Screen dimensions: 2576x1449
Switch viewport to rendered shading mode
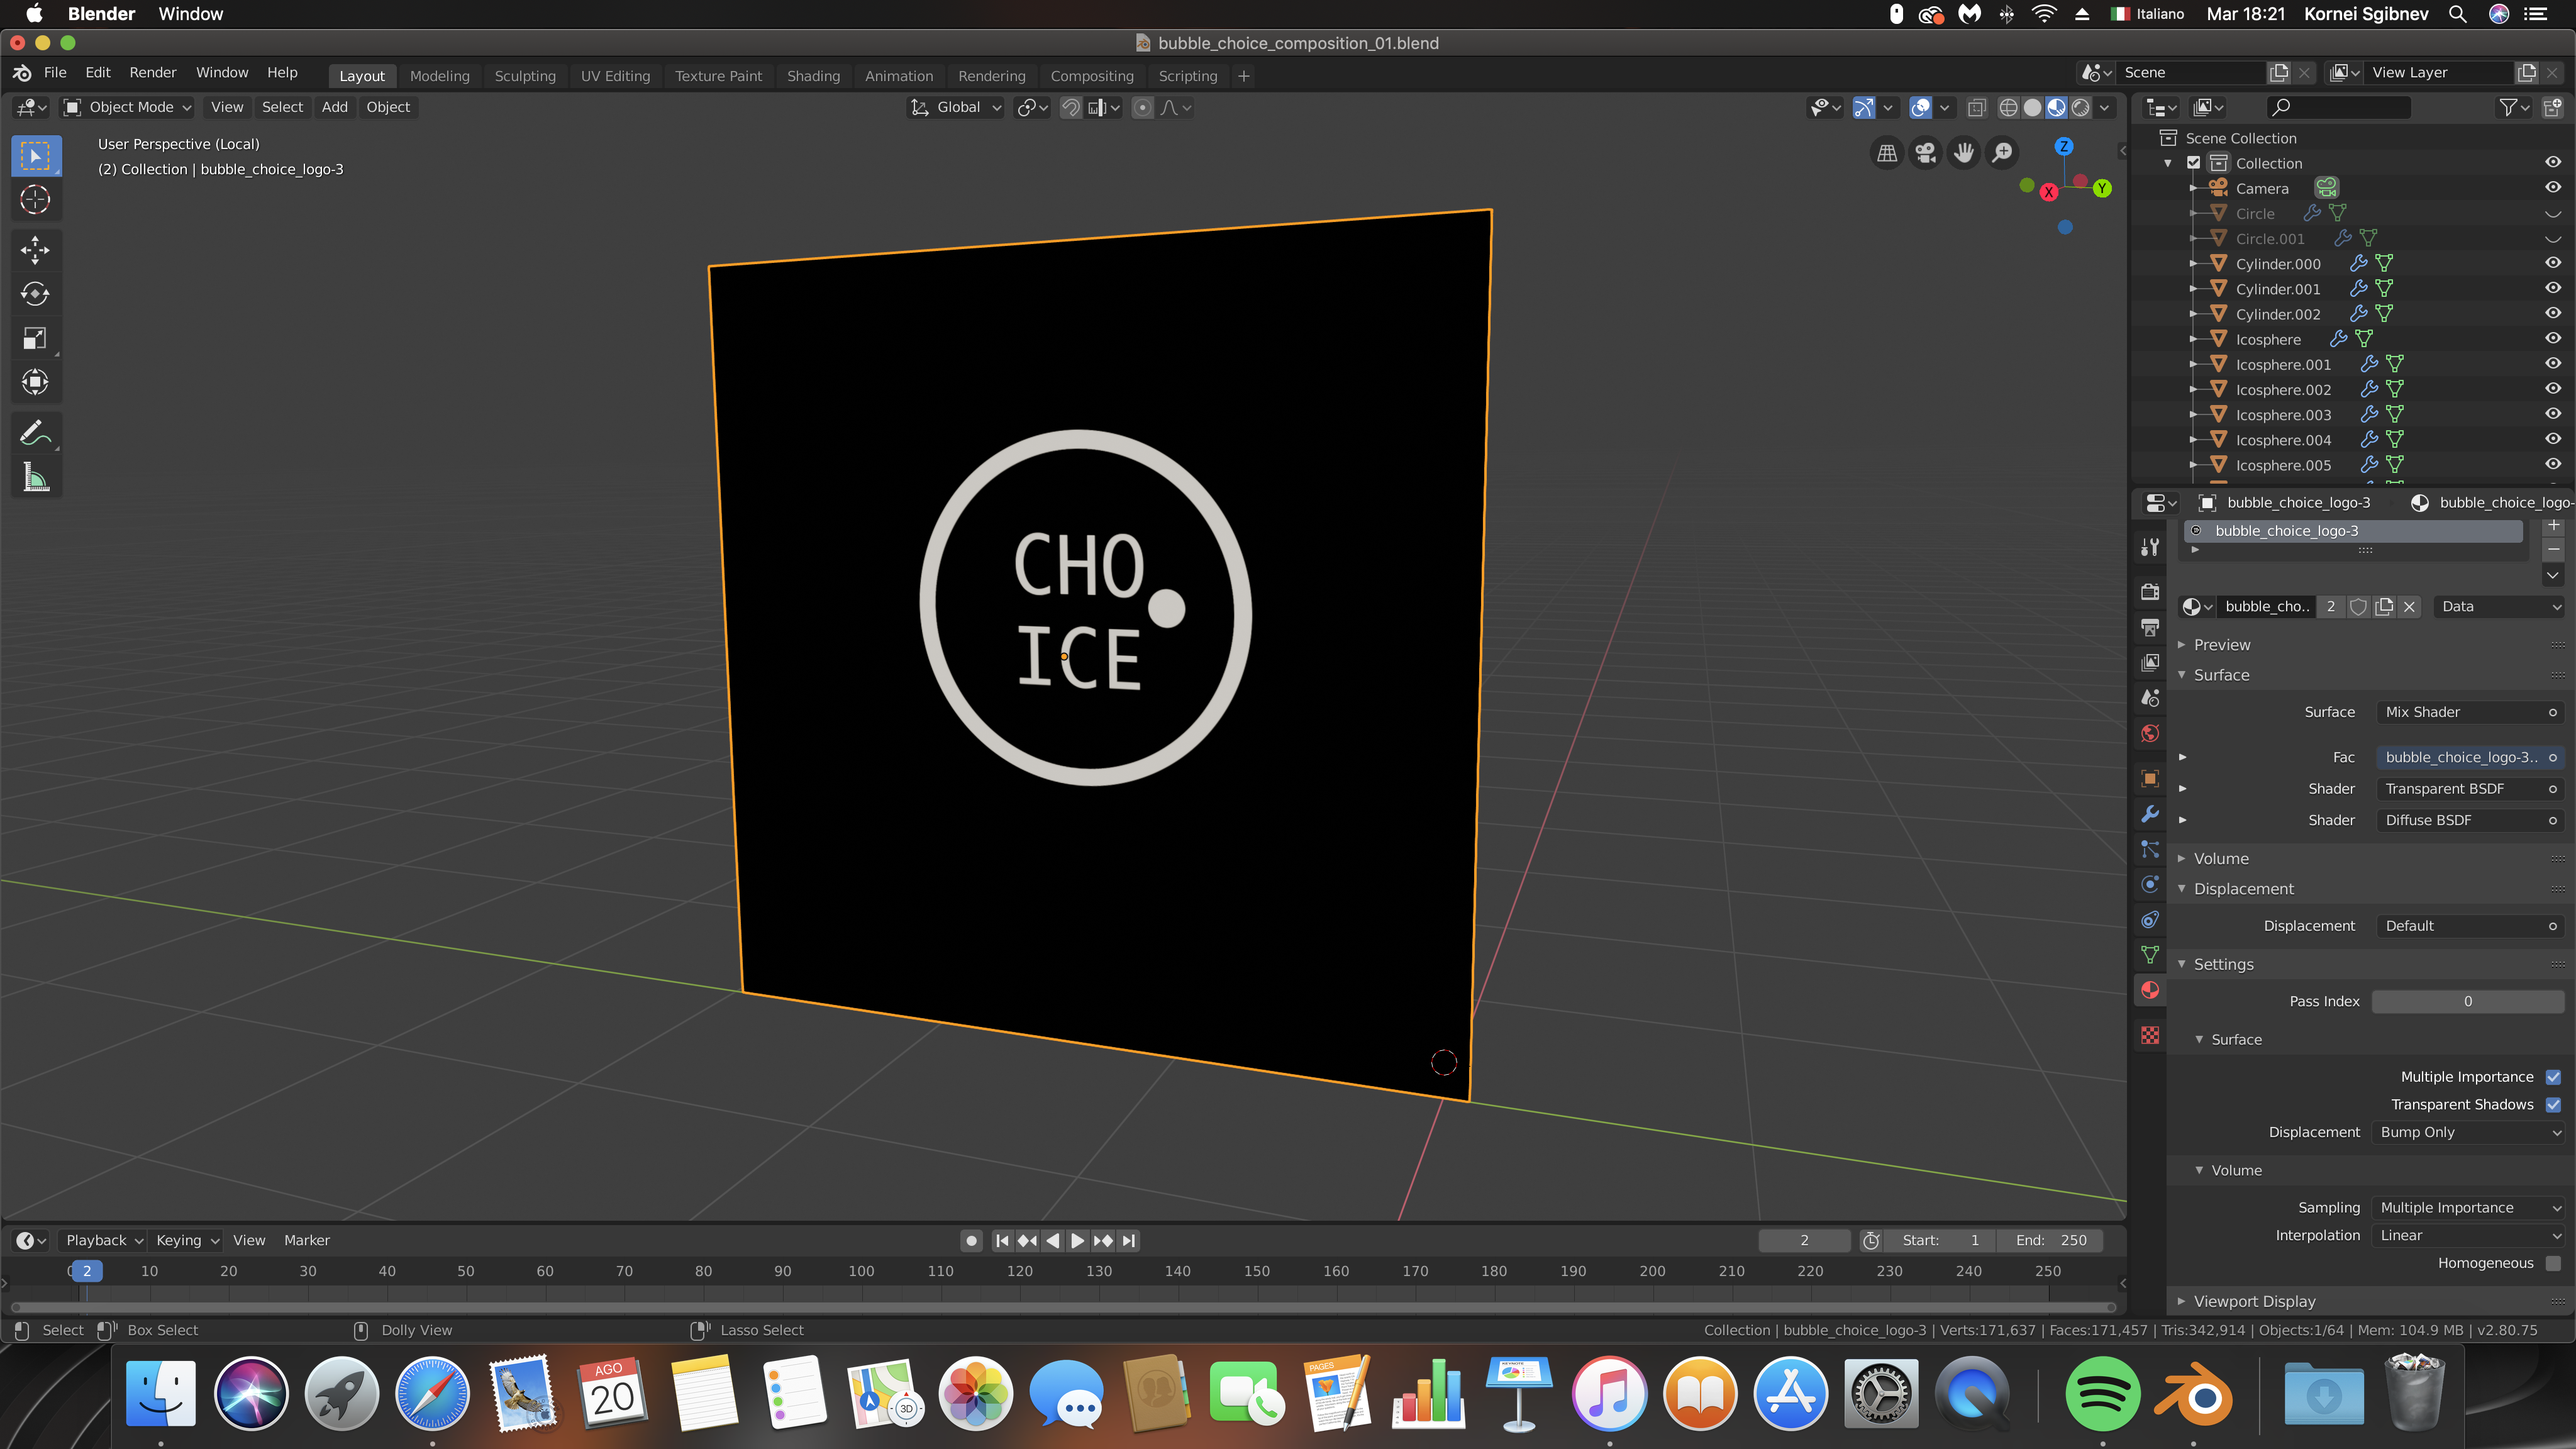point(2081,108)
